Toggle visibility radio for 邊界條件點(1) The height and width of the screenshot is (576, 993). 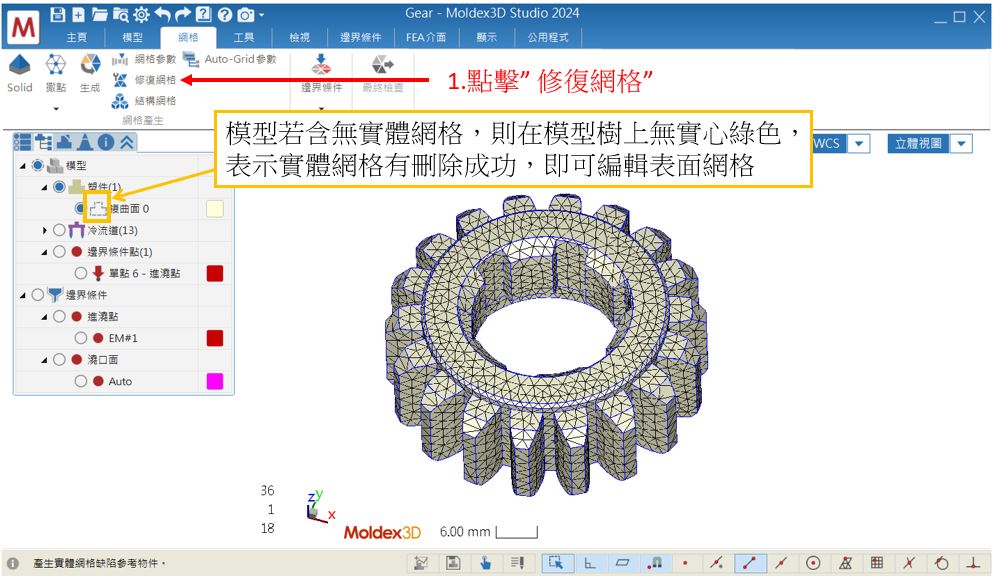tap(60, 251)
